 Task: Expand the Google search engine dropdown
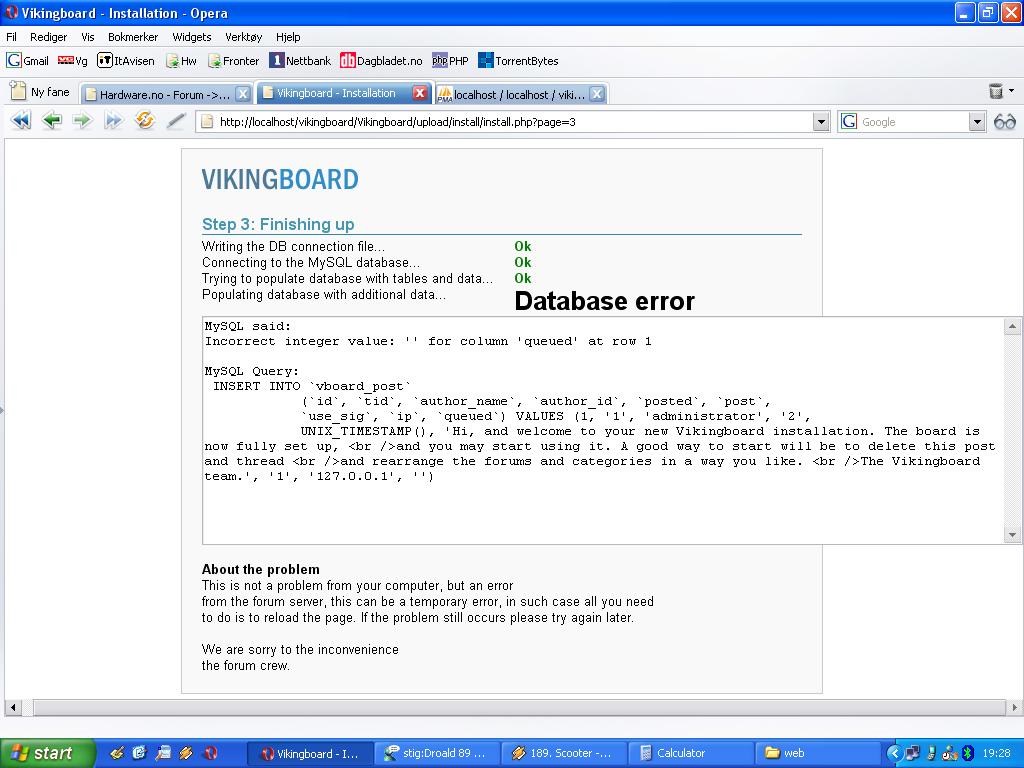pyautogui.click(x=976, y=122)
